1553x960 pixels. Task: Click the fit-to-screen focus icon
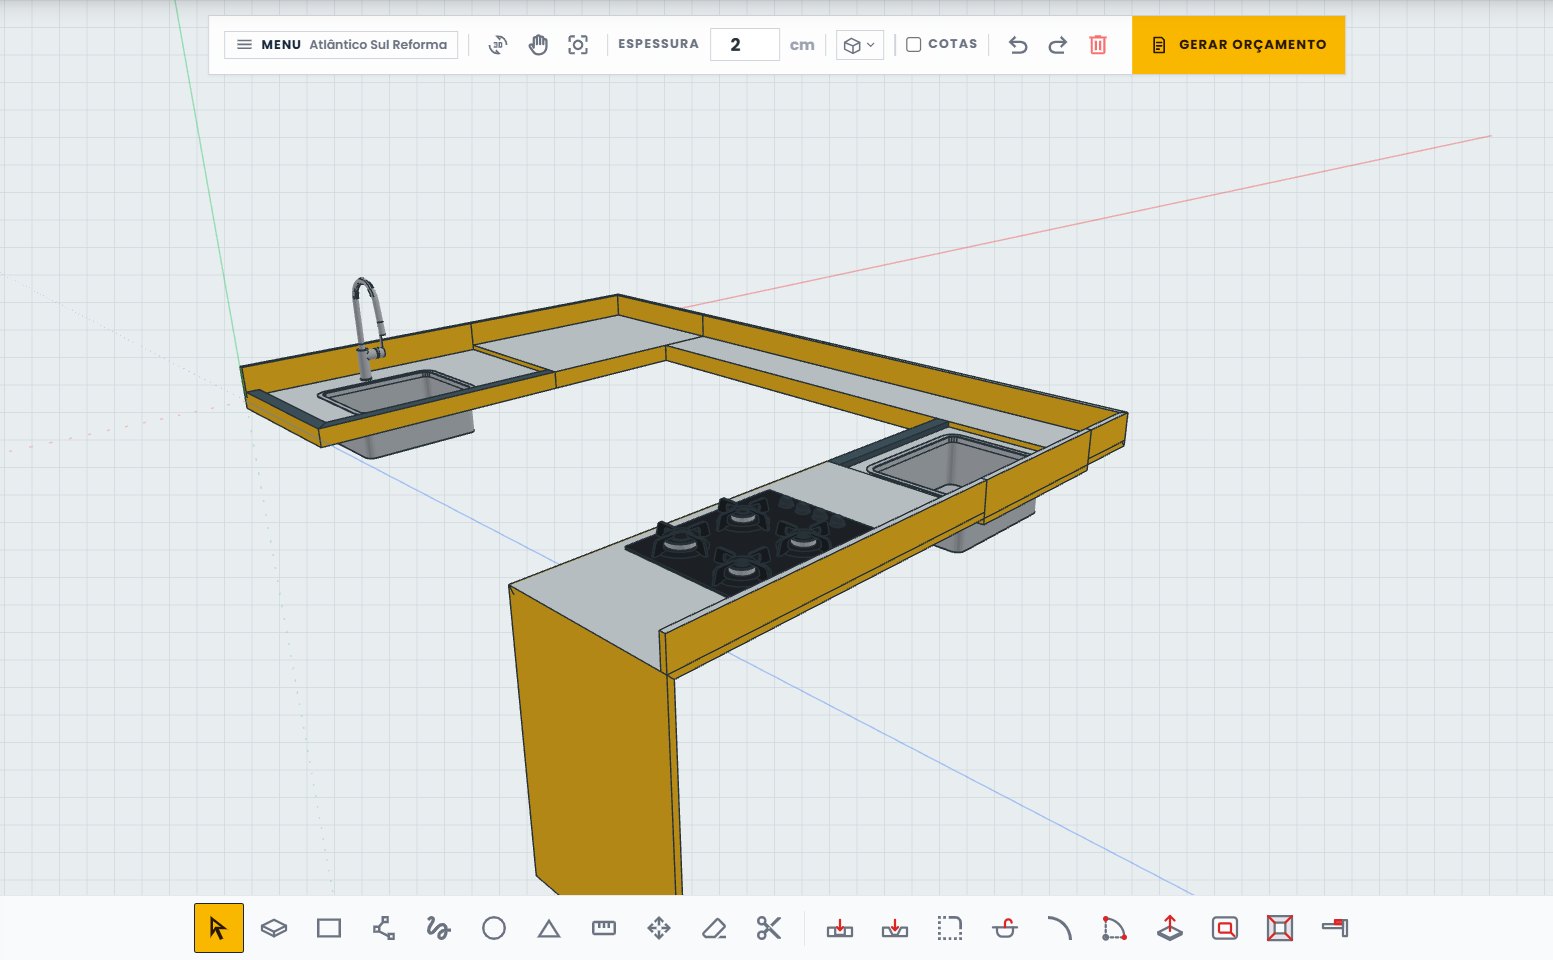pyautogui.click(x=578, y=44)
